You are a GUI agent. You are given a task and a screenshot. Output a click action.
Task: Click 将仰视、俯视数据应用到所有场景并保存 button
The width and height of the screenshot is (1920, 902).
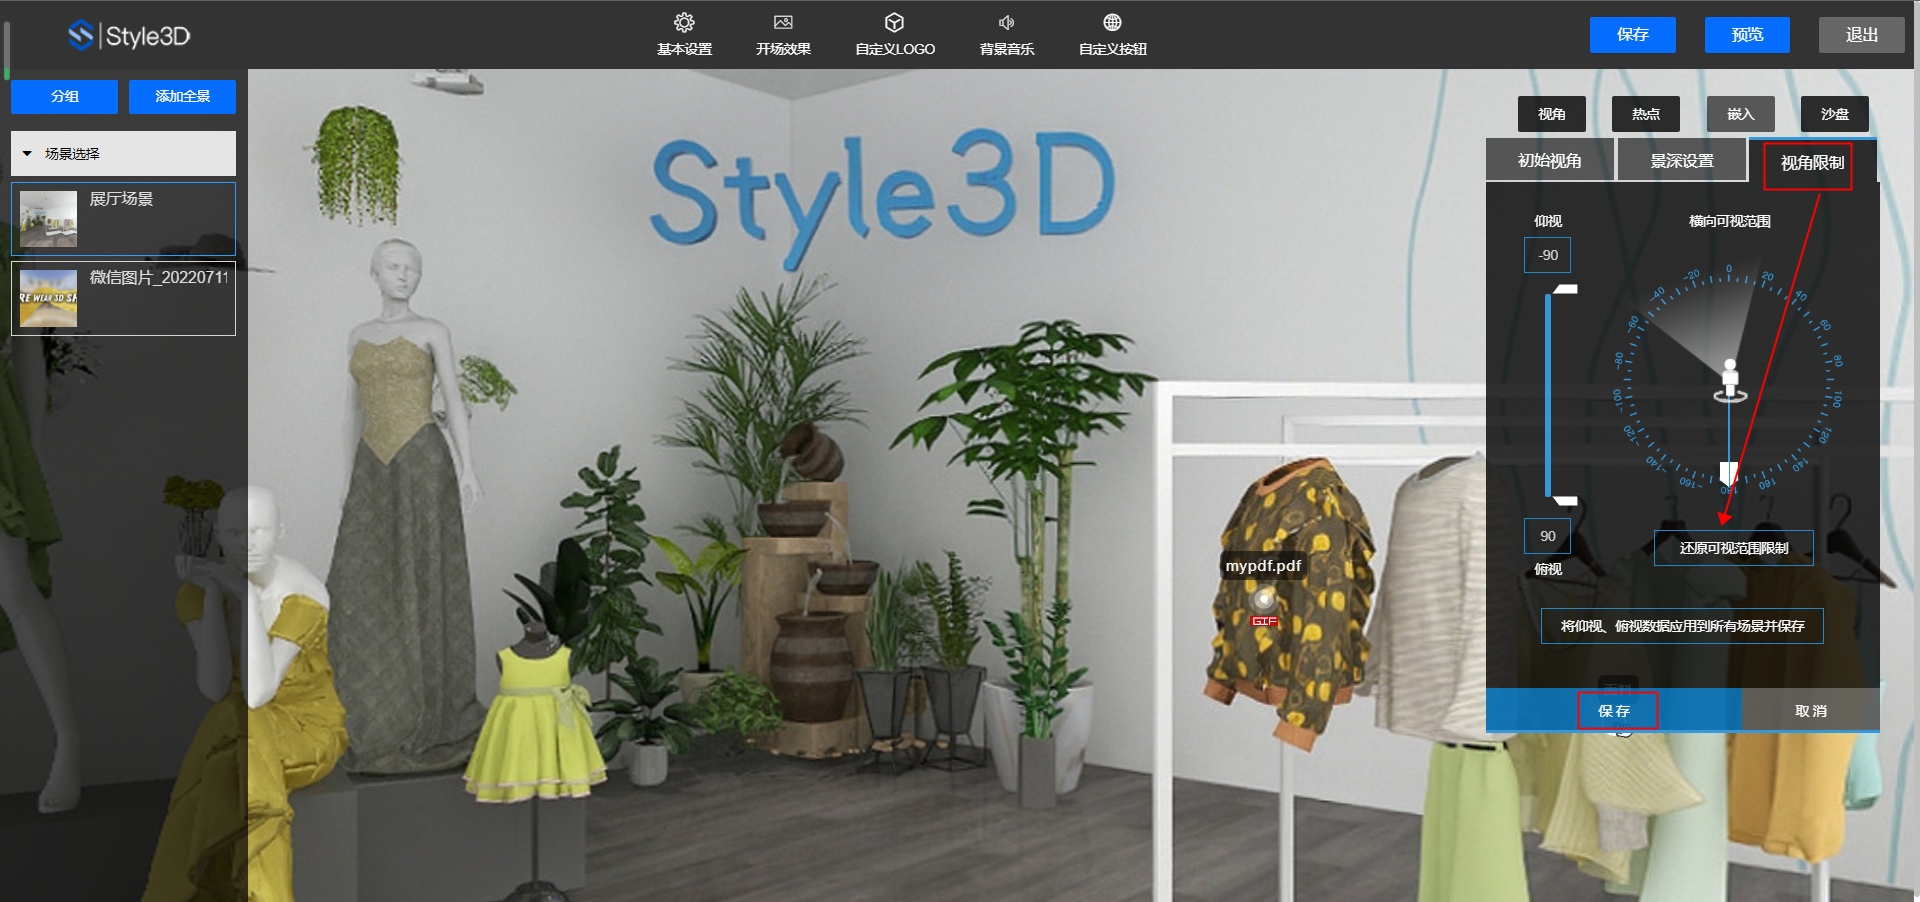click(1682, 626)
